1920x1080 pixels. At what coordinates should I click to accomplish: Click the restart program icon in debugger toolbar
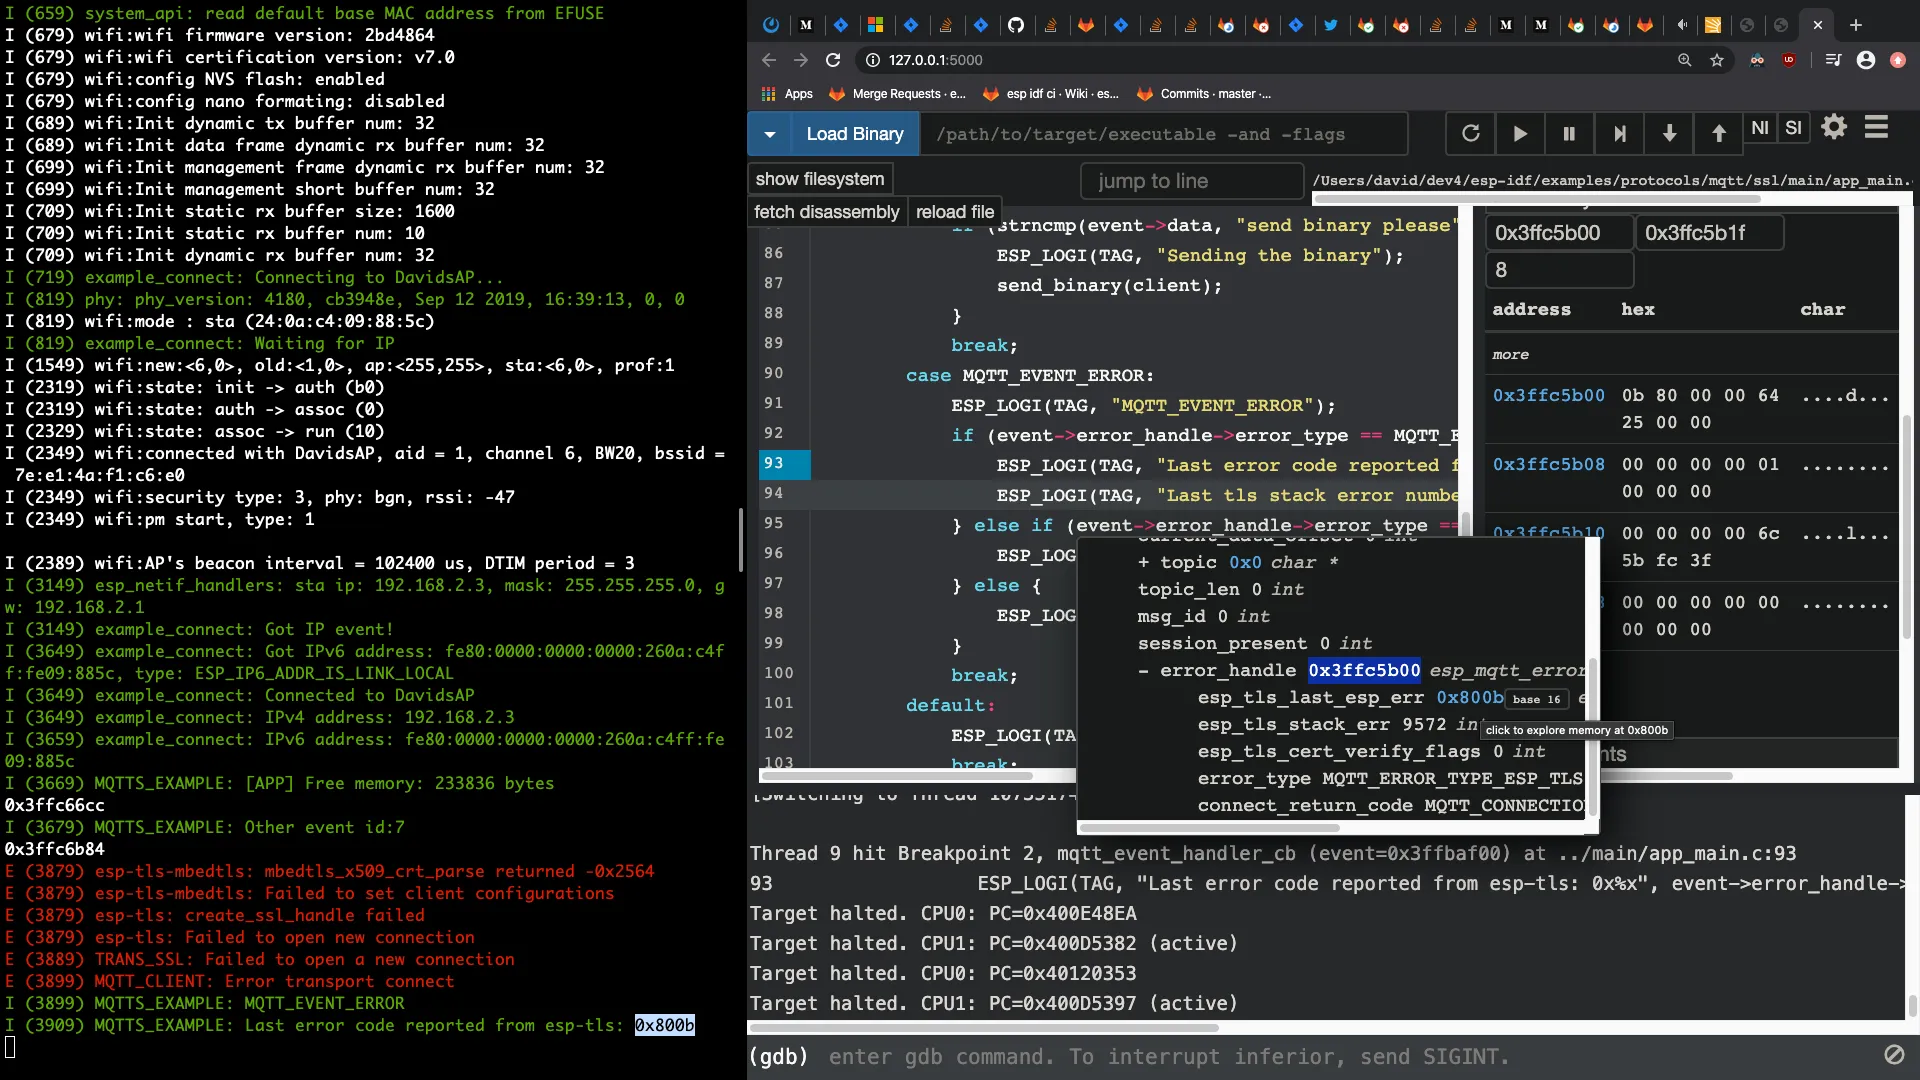click(x=1470, y=133)
